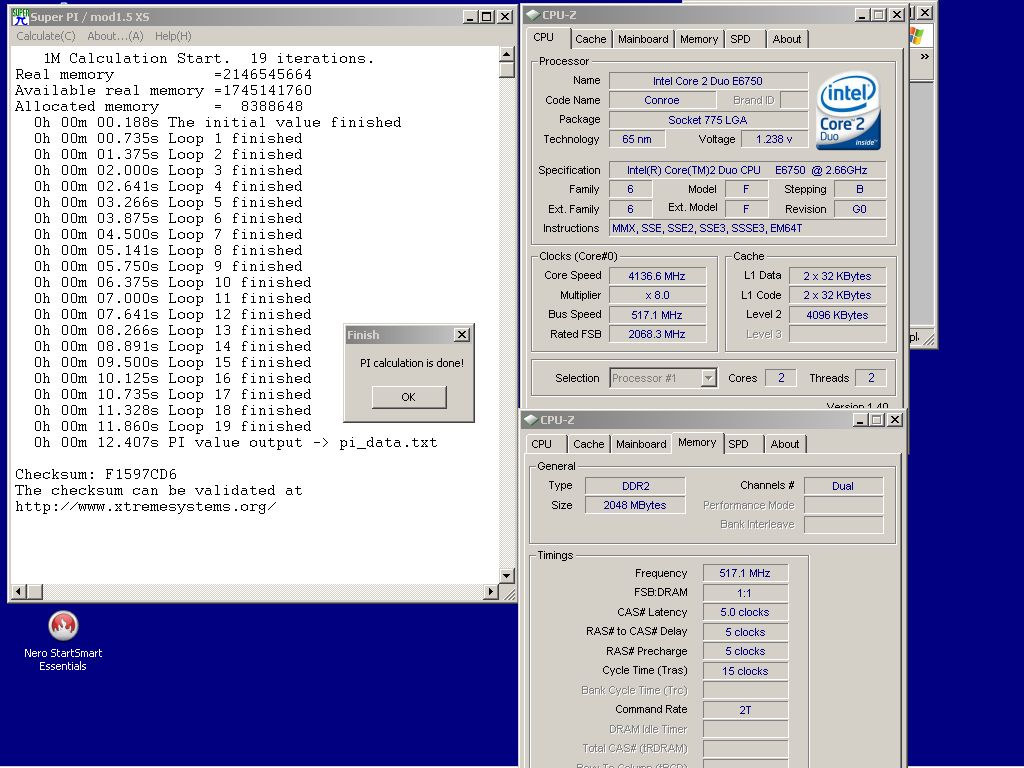Open the Calculate(C) menu
Screen dimensions: 1024x768
pos(46,36)
